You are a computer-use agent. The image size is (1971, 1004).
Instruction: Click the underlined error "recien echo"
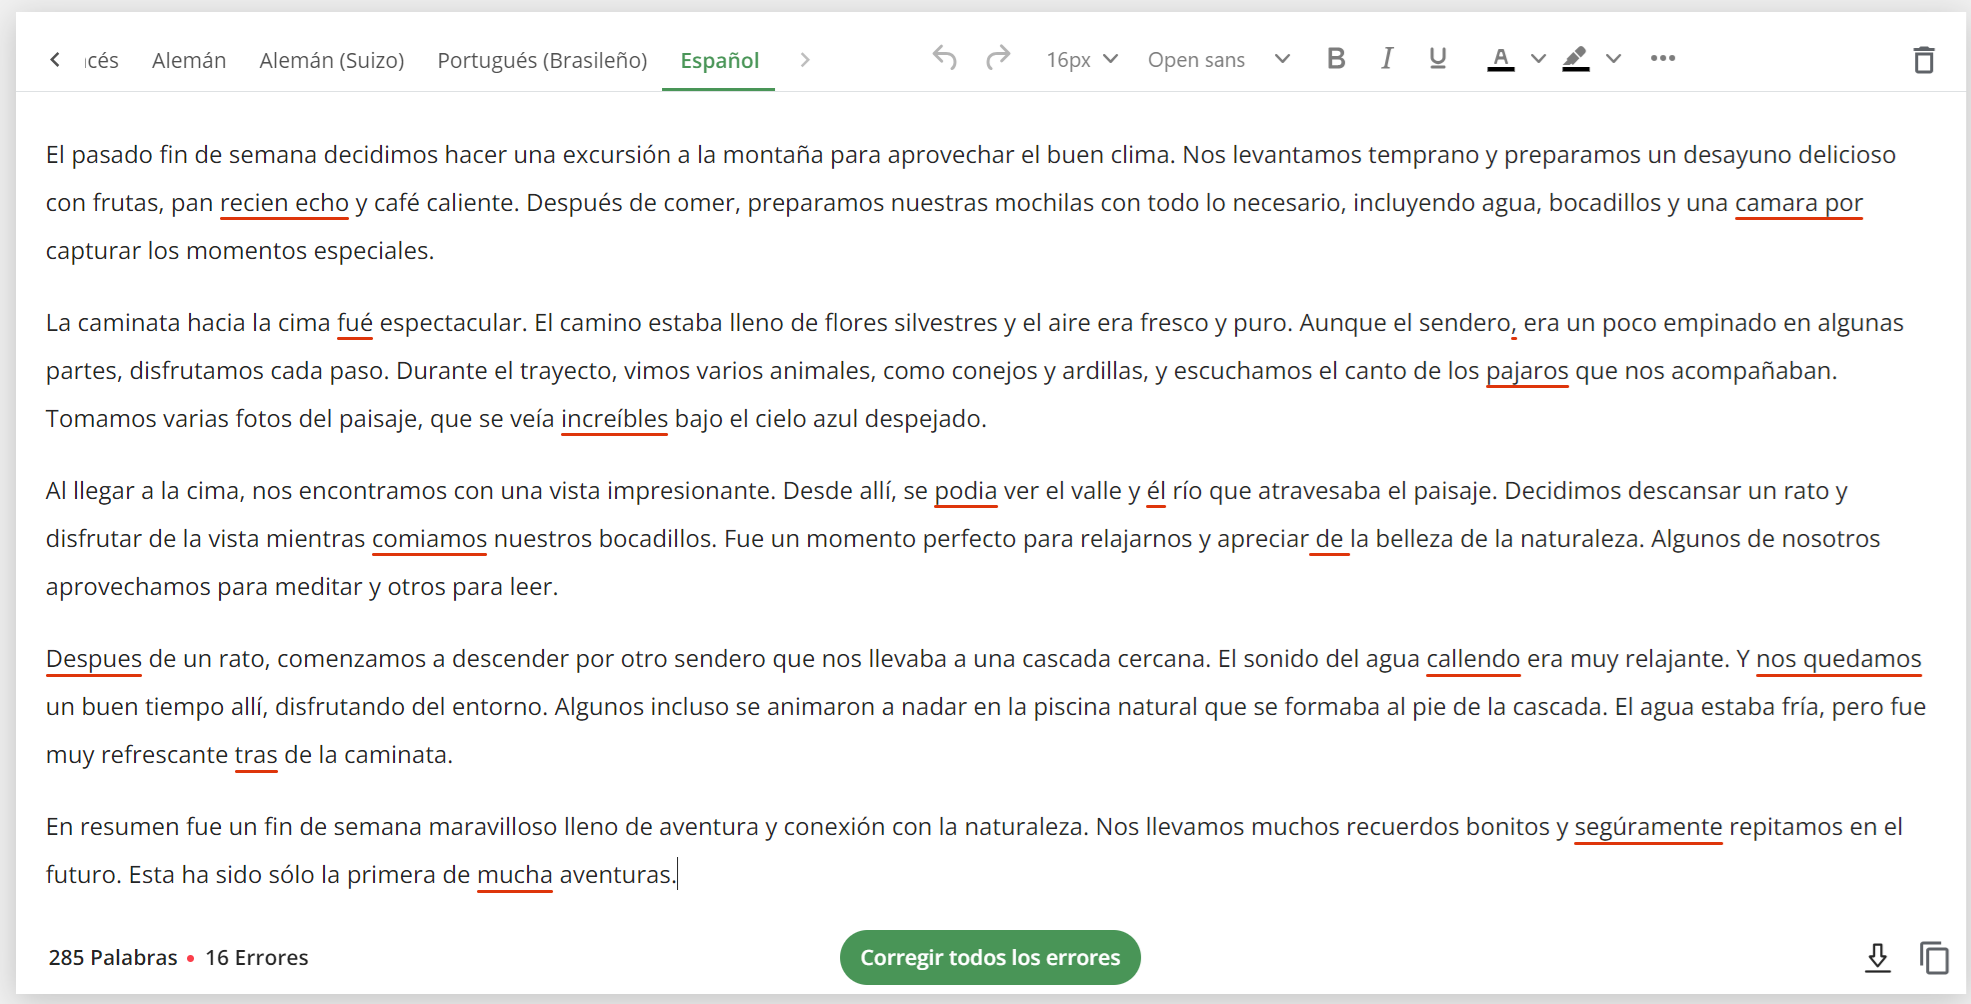click(284, 203)
